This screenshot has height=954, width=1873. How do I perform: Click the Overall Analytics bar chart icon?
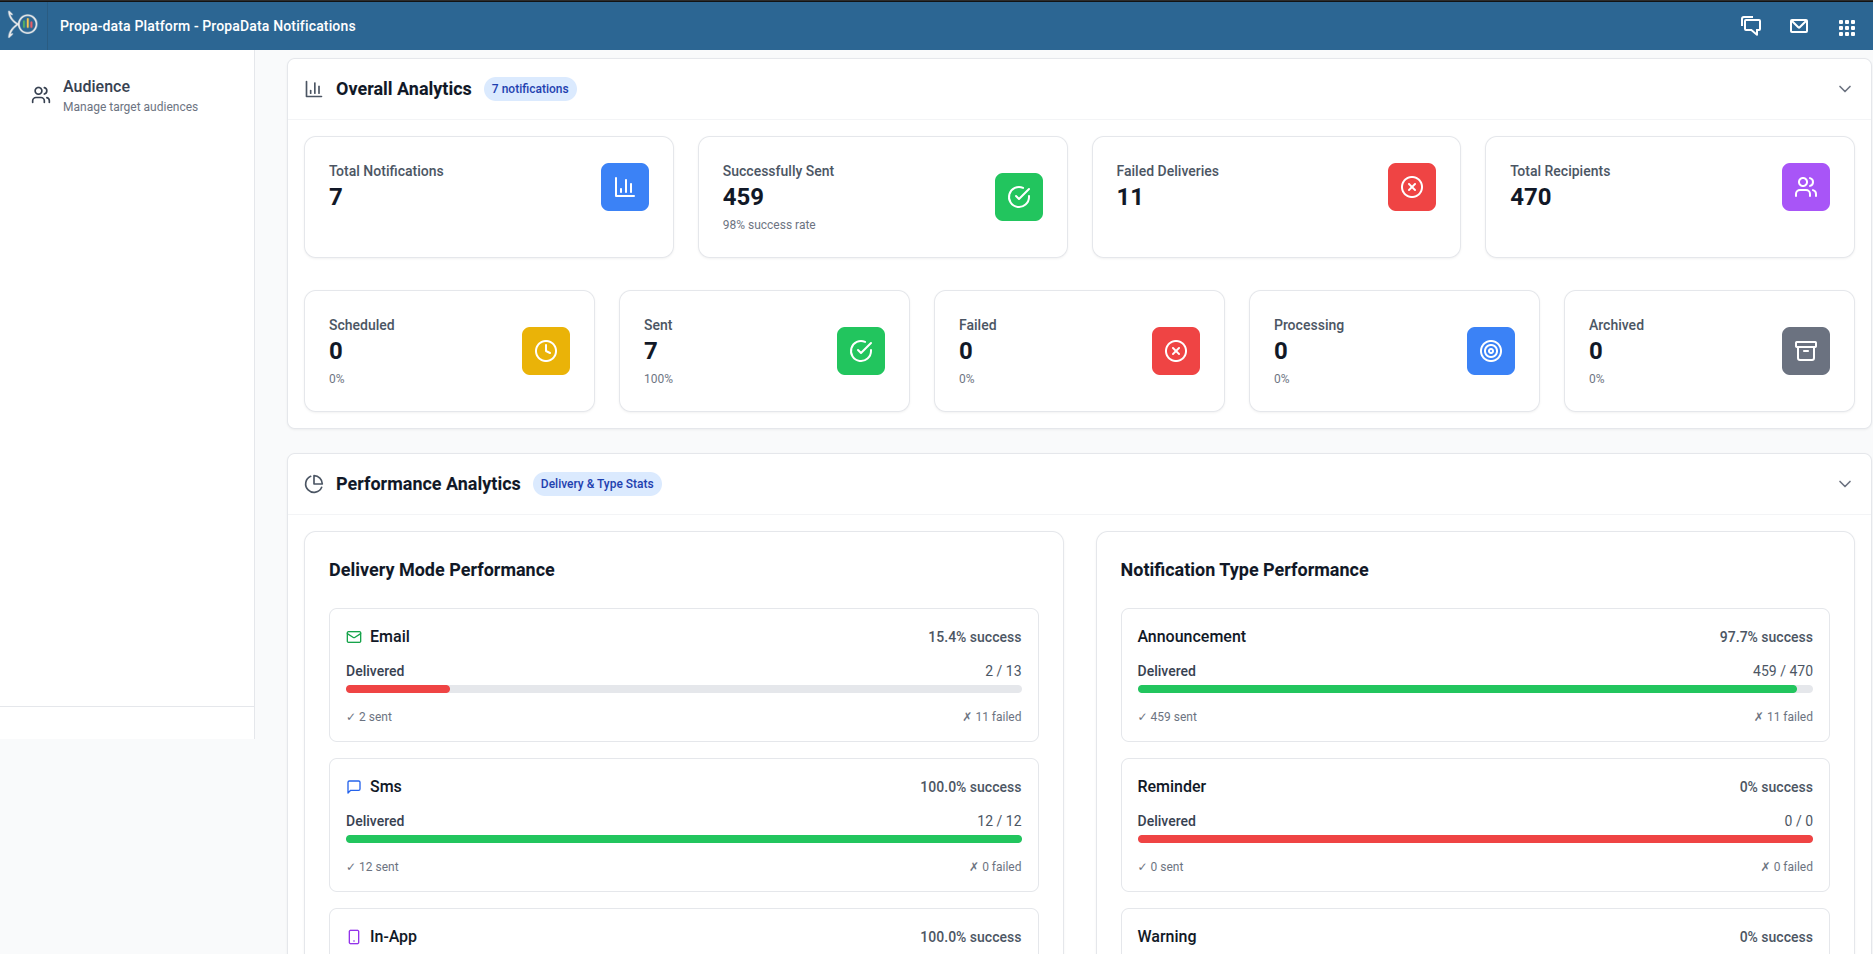pos(313,89)
